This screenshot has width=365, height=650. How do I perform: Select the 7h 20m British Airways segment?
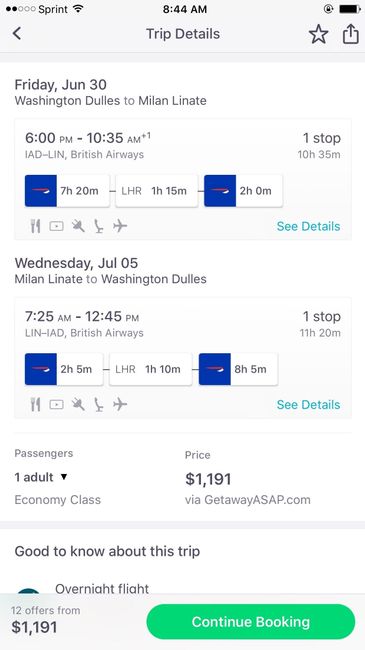pyautogui.click(x=67, y=191)
